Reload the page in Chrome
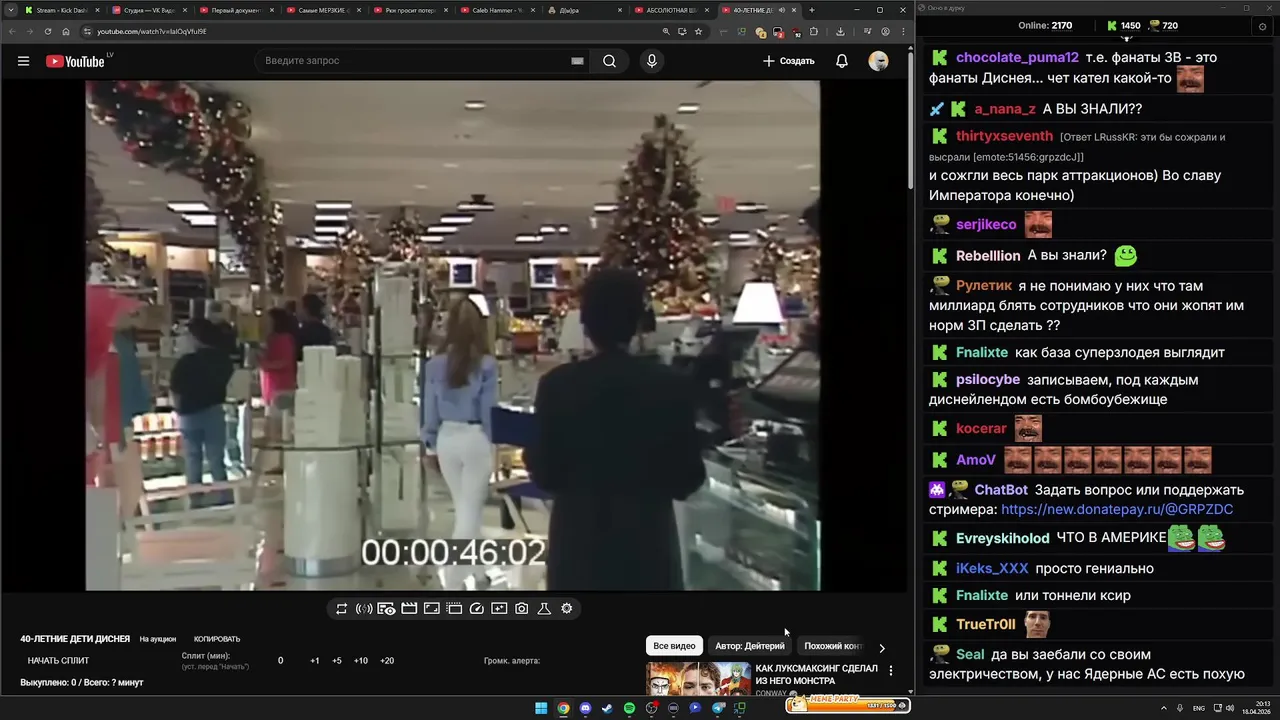 click(x=48, y=31)
